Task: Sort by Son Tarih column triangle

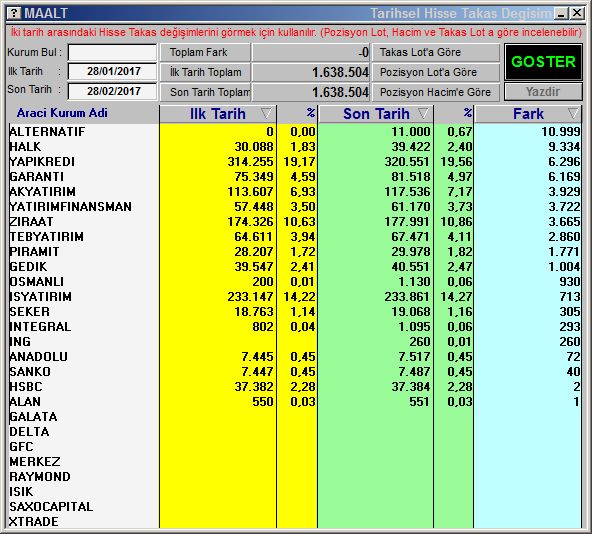Action: 424,113
